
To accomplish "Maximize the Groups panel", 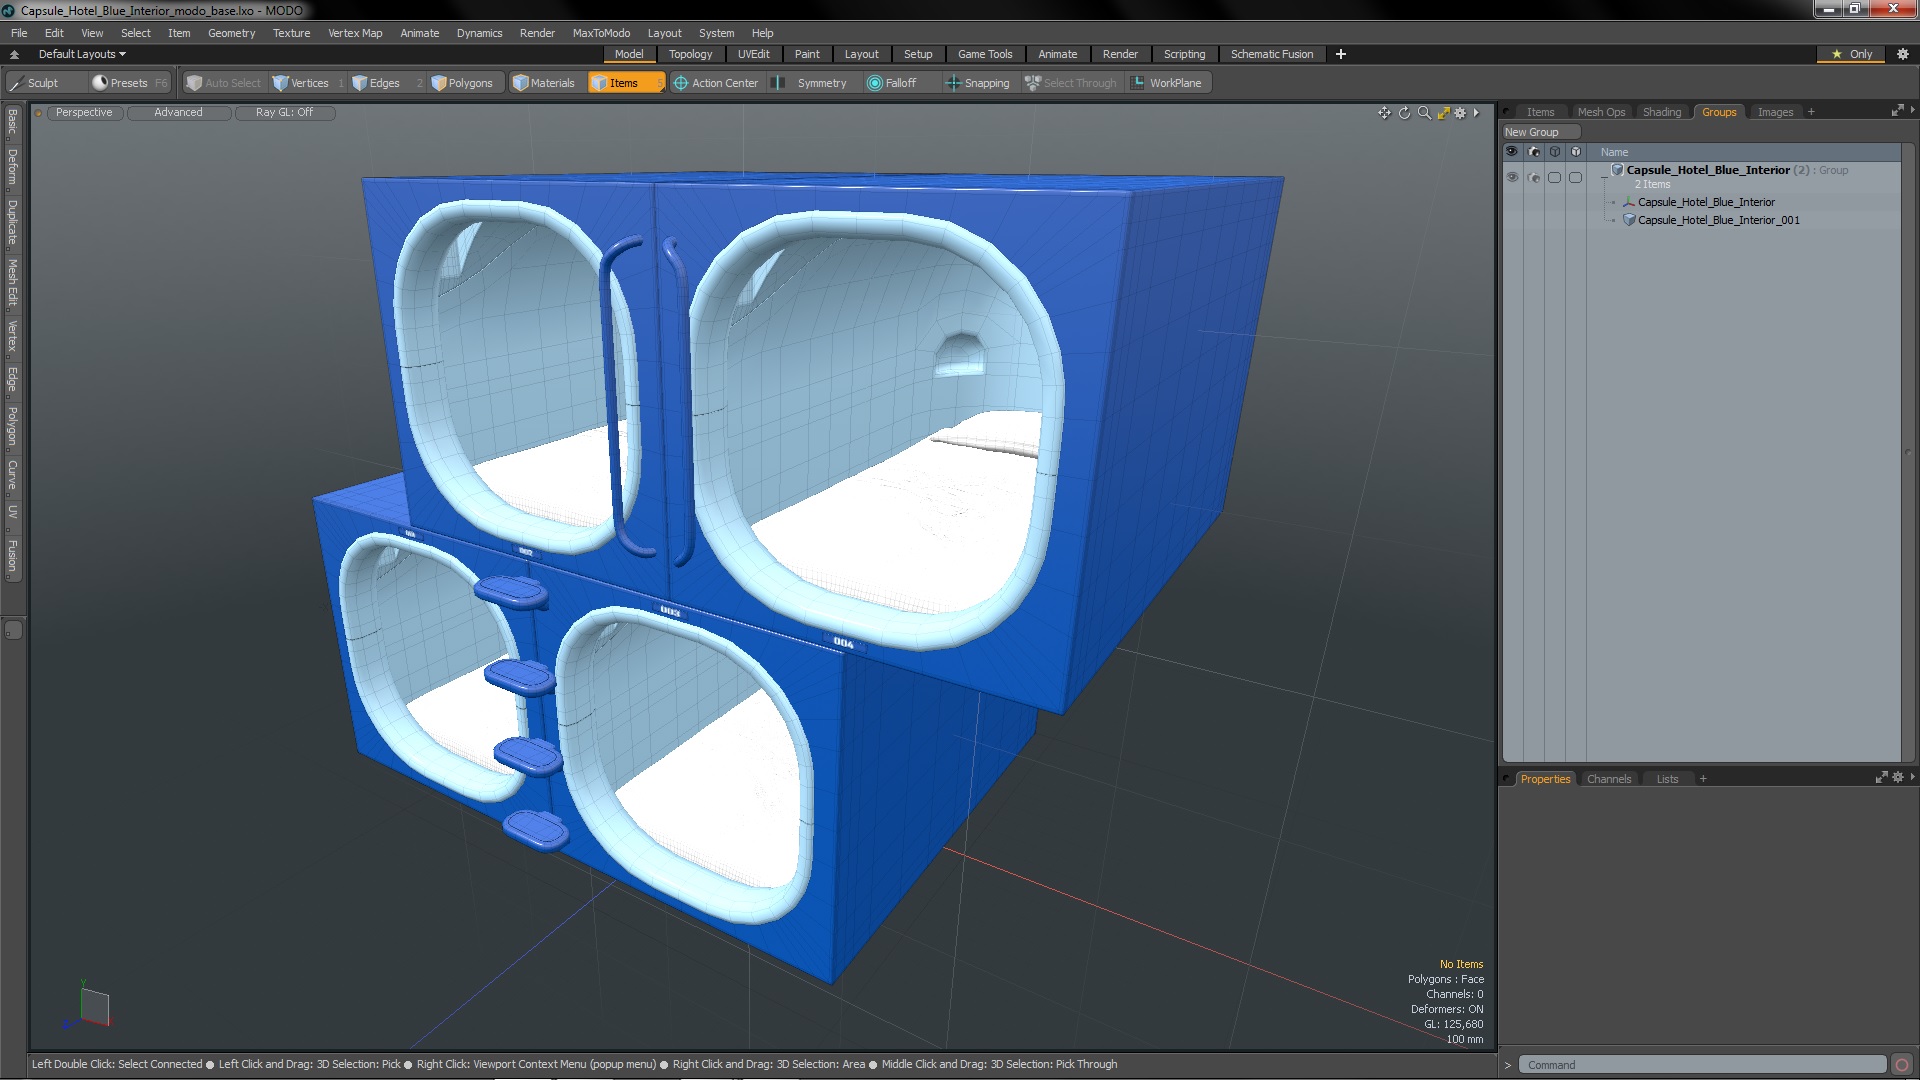I will (x=1897, y=111).
